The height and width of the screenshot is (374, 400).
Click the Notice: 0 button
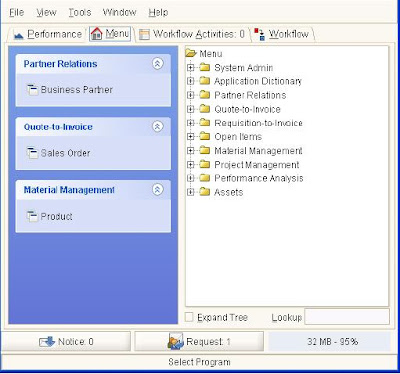[x=66, y=341]
